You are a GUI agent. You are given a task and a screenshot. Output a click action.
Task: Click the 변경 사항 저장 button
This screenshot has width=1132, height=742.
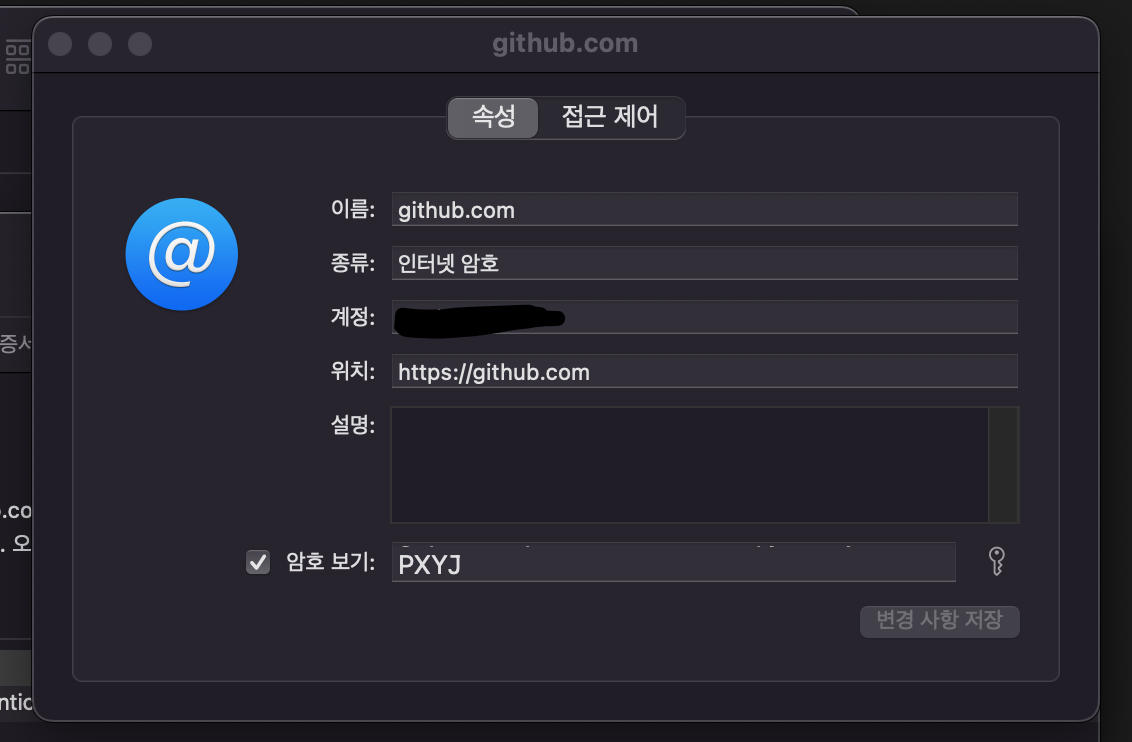[x=939, y=621]
